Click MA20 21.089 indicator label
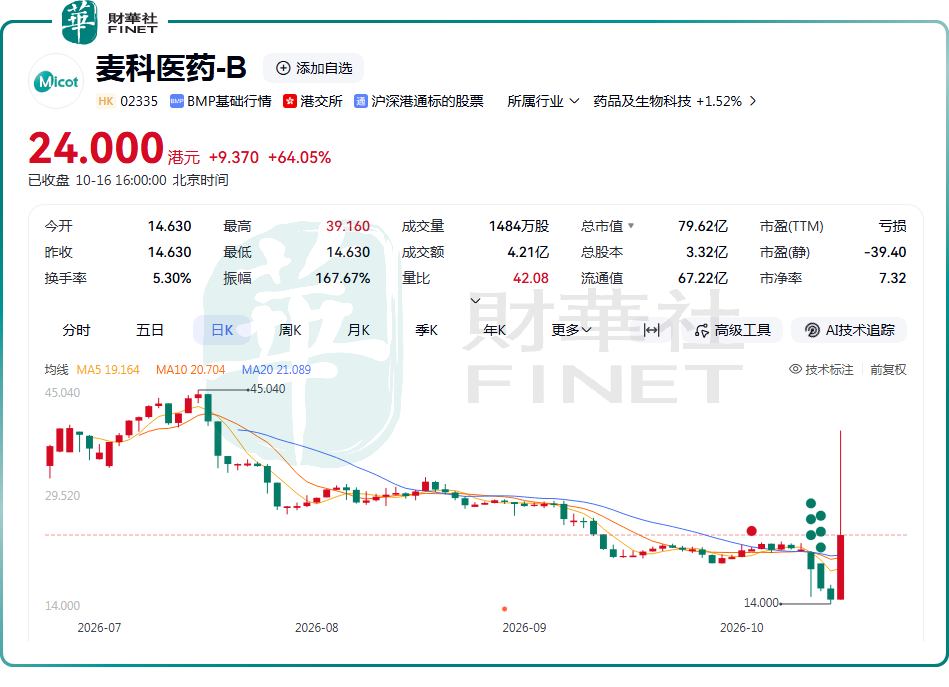 click(277, 369)
